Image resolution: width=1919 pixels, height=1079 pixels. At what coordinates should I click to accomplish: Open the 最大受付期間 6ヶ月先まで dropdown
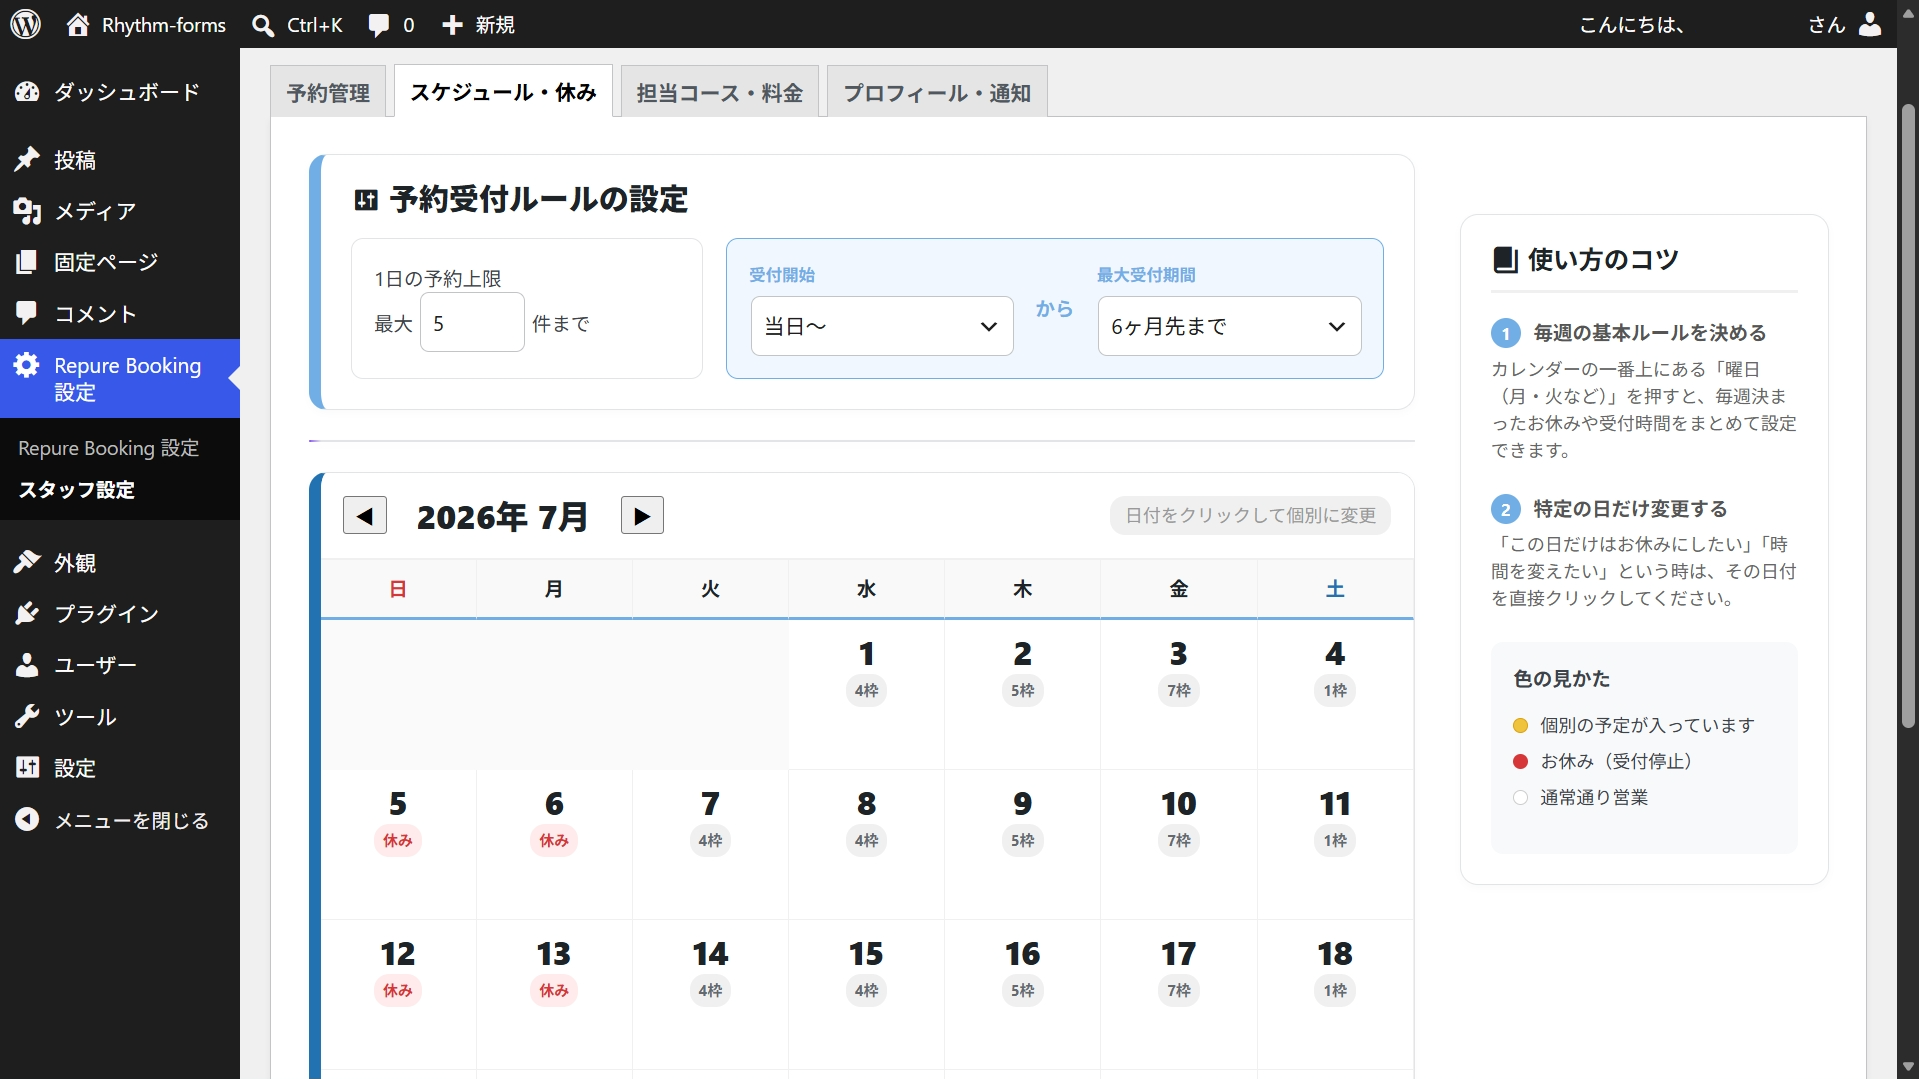[1229, 326]
